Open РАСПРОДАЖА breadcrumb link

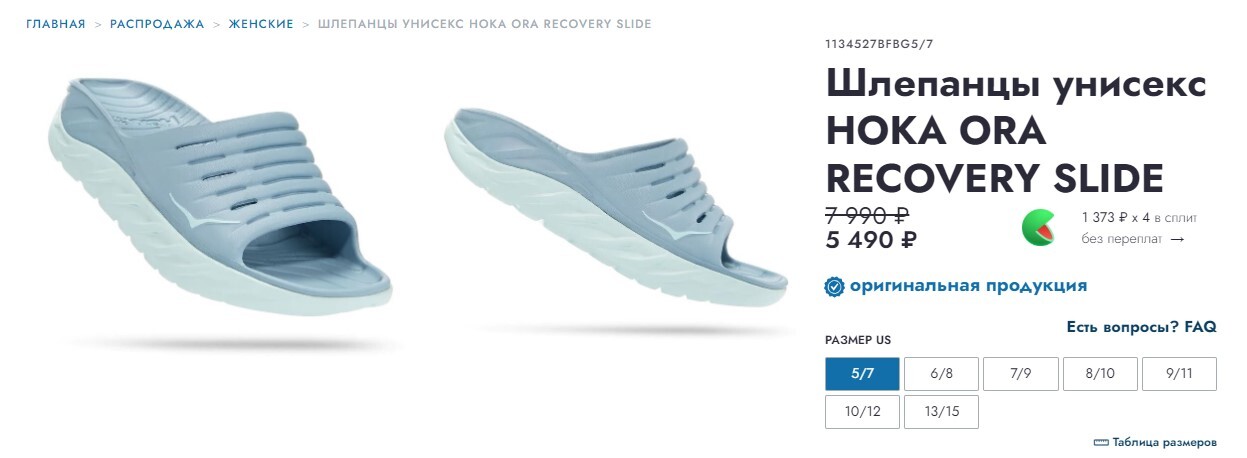coord(157,24)
